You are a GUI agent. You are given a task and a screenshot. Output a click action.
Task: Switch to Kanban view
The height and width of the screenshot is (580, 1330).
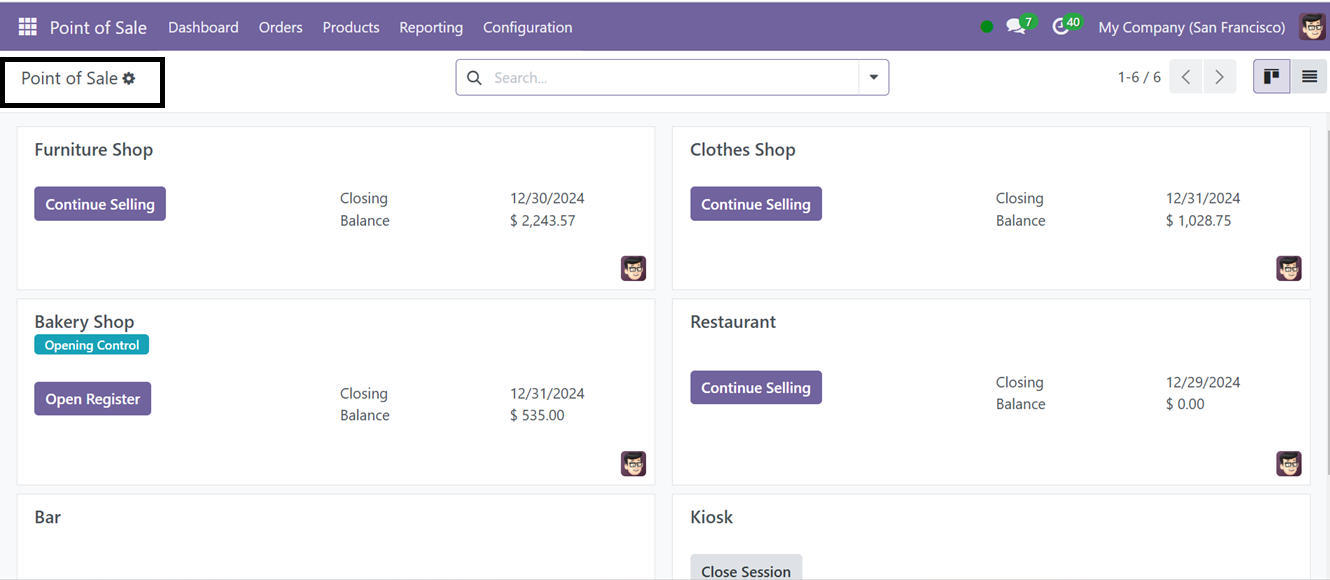click(1271, 77)
